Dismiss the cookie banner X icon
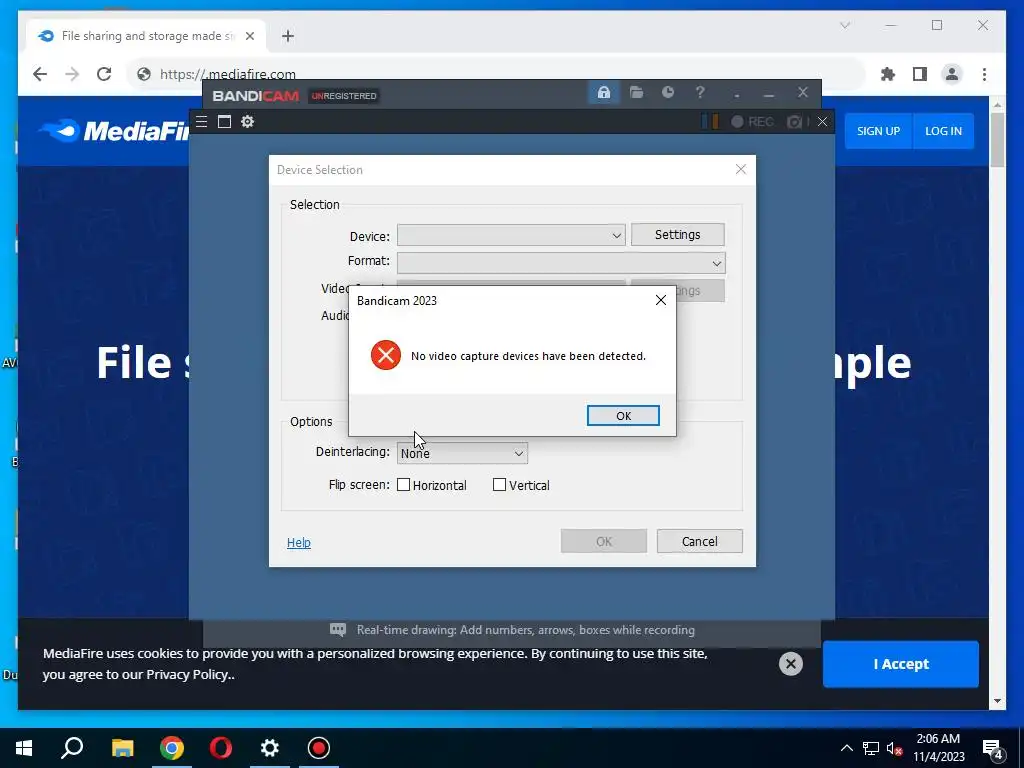This screenshot has height=768, width=1024. pyautogui.click(x=790, y=664)
